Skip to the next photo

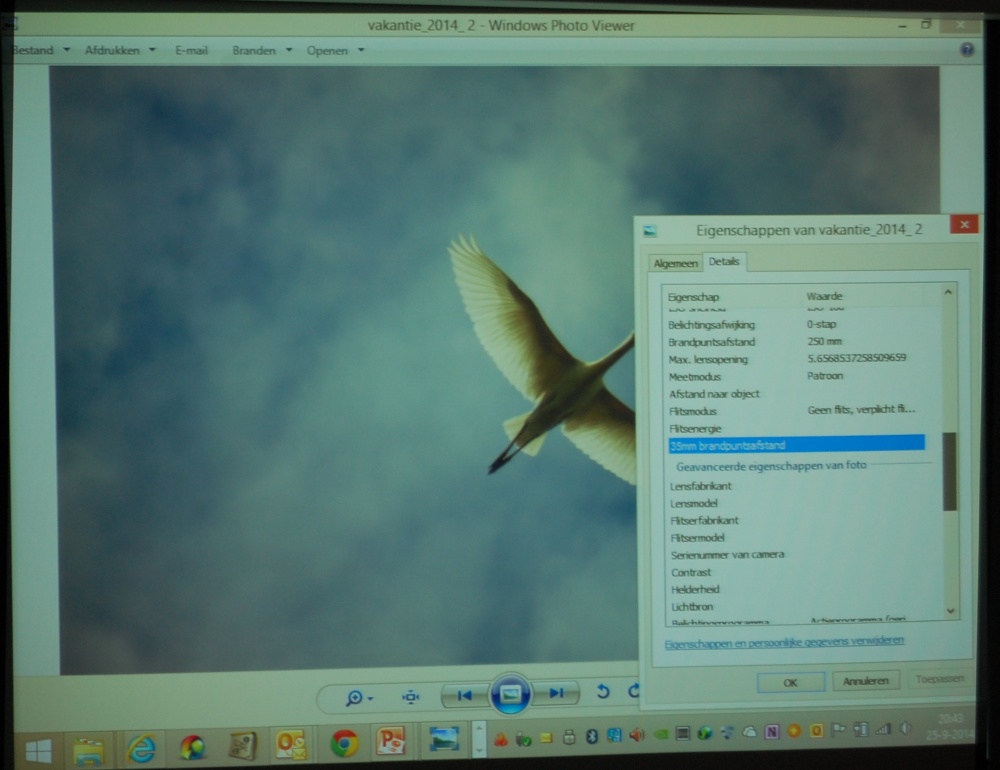tap(556, 693)
